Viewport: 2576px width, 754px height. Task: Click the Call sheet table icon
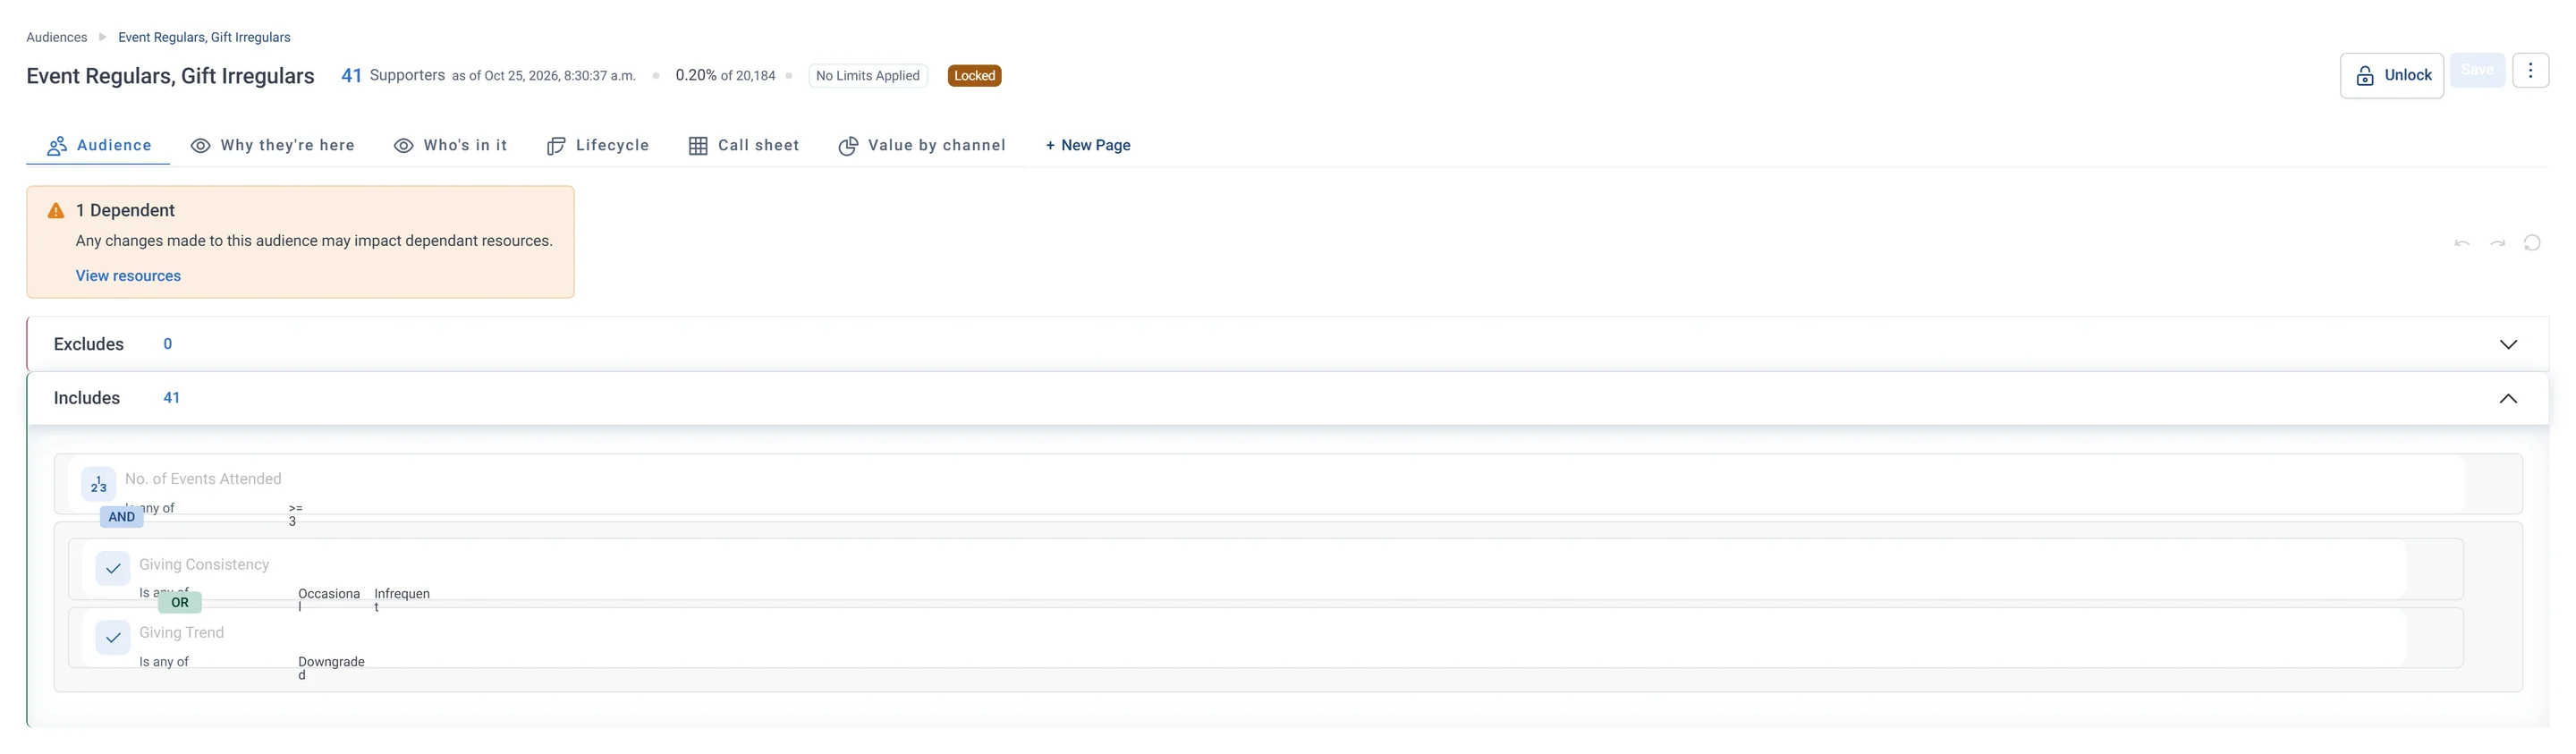coord(698,146)
